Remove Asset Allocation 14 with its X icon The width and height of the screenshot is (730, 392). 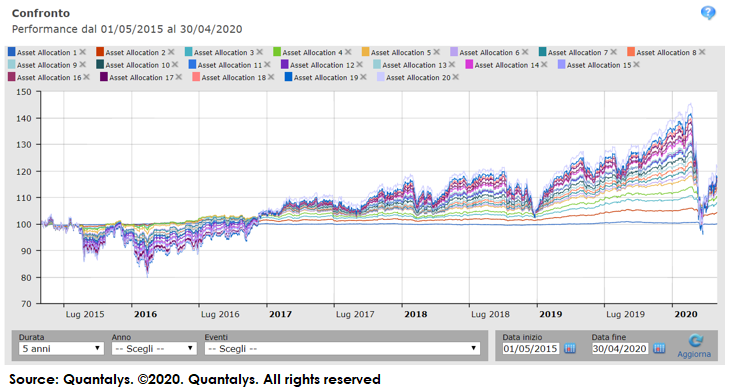[544, 65]
